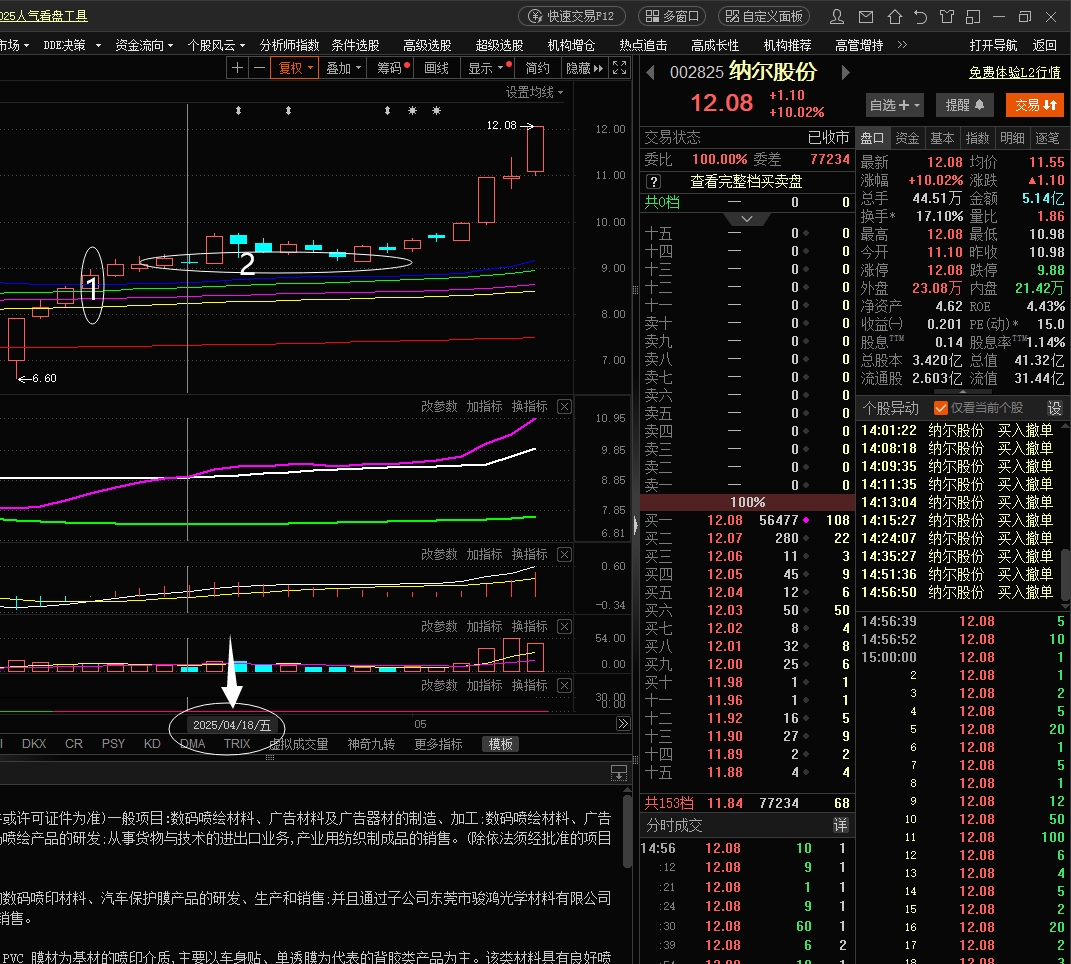
Task: Expand the sell orders chevron below 共0档
Action: tap(747, 219)
